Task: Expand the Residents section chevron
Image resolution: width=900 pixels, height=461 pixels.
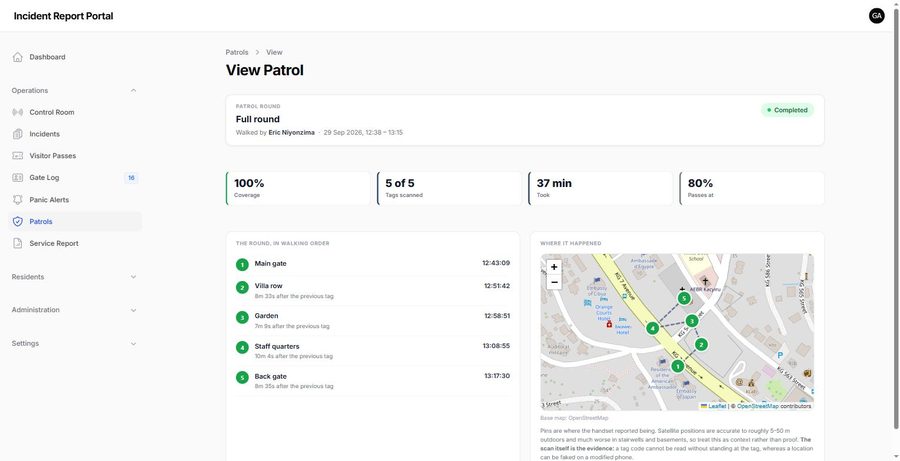Action: point(133,277)
